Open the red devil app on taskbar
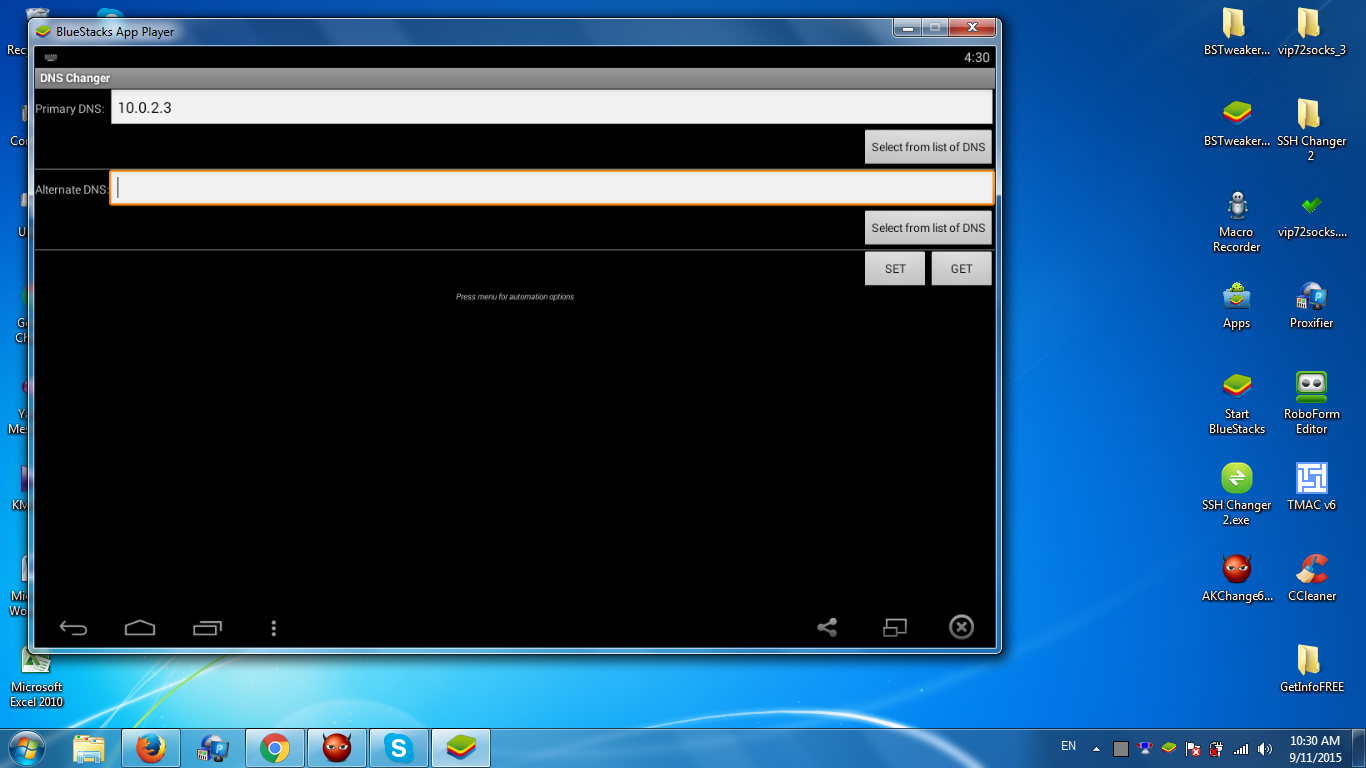This screenshot has width=1366, height=768. coord(336,747)
